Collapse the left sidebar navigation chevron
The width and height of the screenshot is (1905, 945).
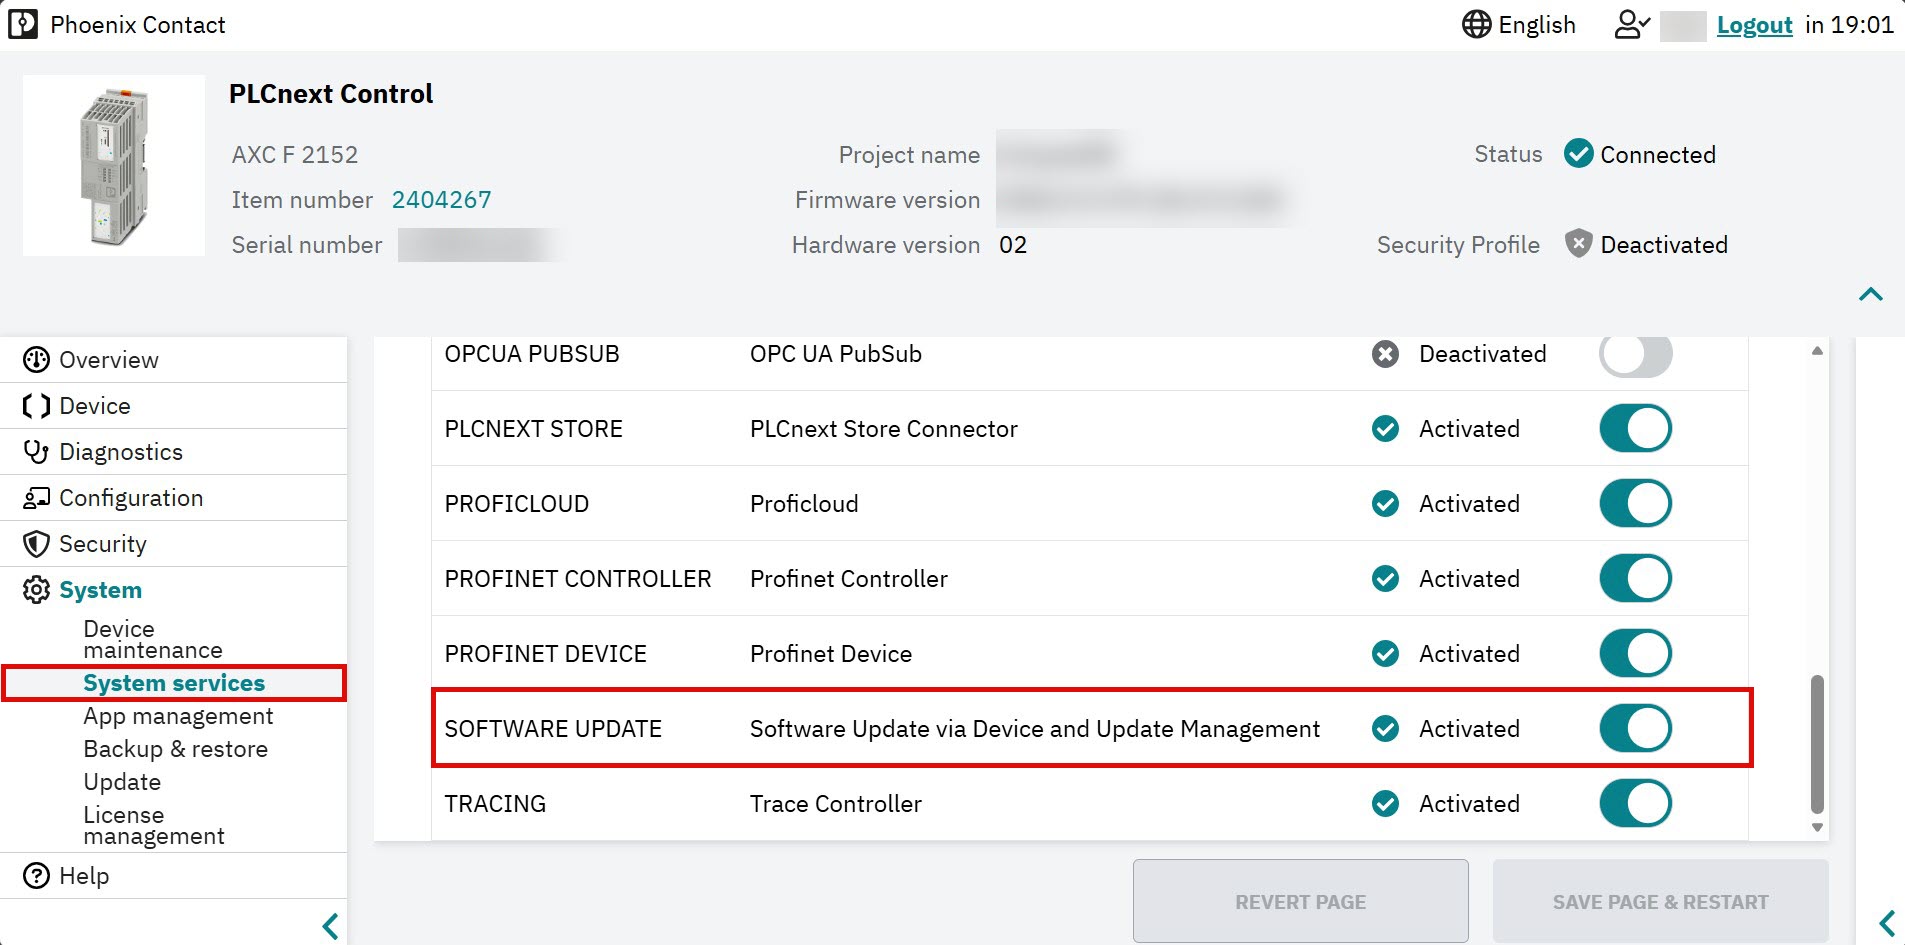click(330, 926)
